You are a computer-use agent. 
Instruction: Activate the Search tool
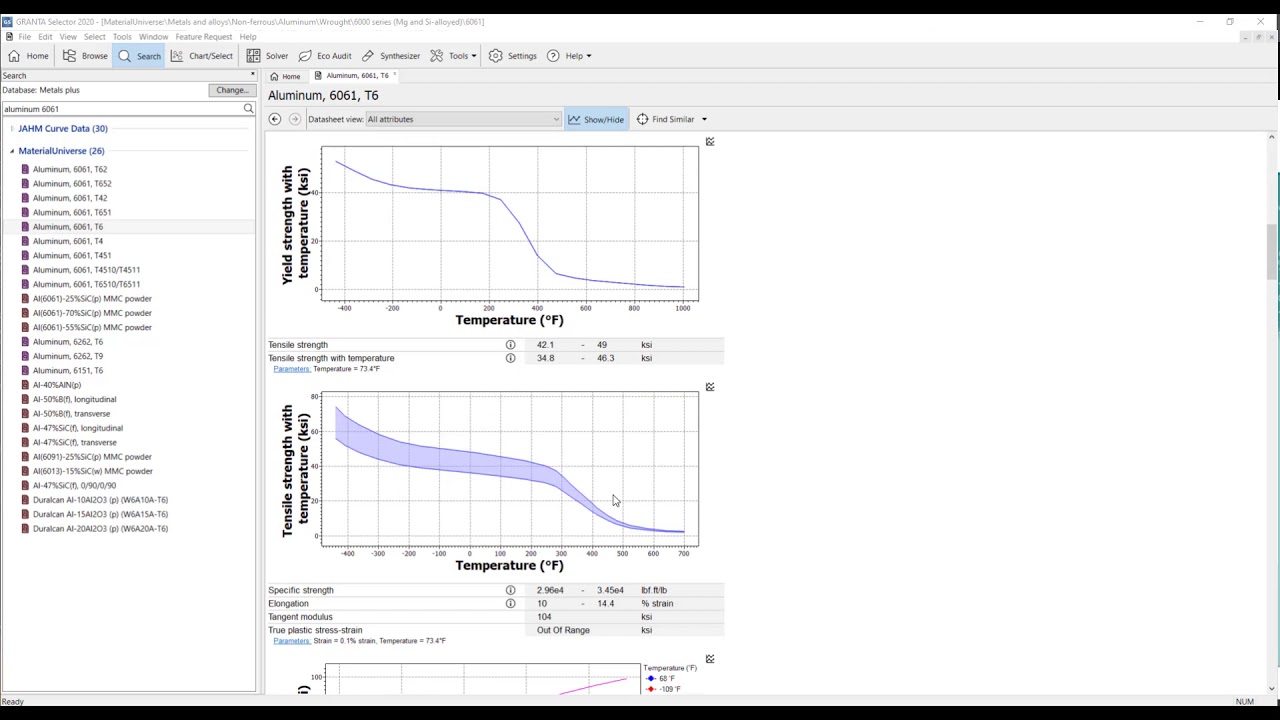click(x=139, y=56)
